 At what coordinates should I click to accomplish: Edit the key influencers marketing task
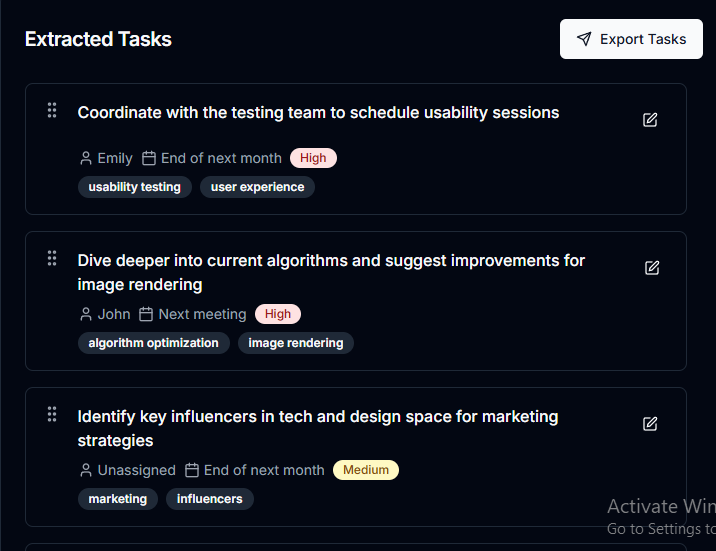click(650, 424)
